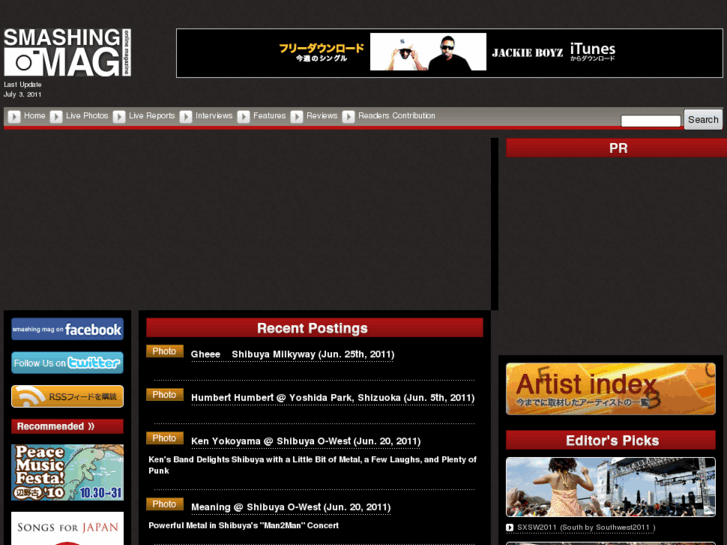The height and width of the screenshot is (545, 727).
Task: Open the Features menu item
Action: 269,115
